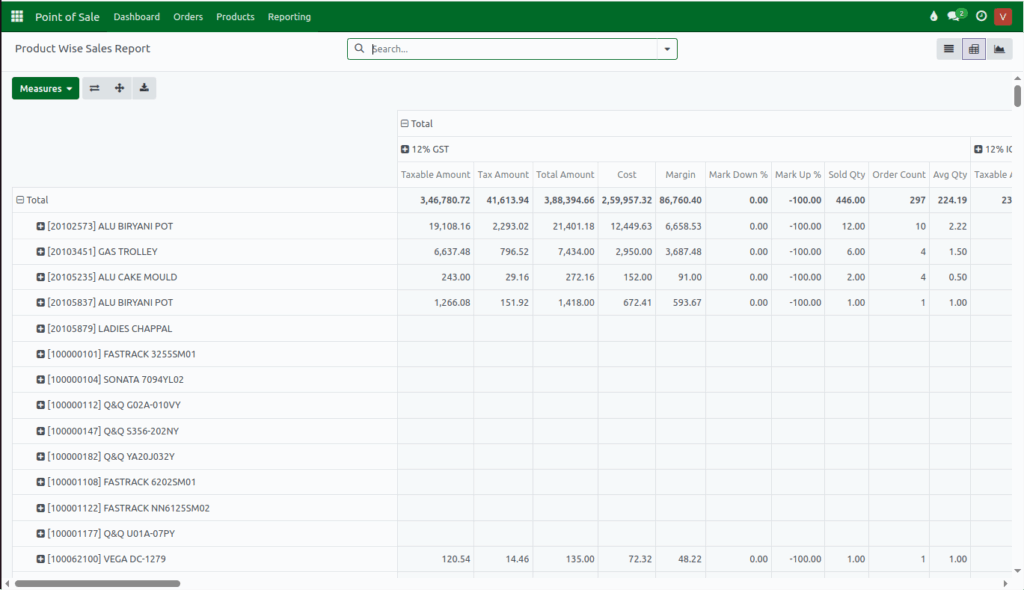
Task: Download the report as spreadsheet
Action: point(144,88)
